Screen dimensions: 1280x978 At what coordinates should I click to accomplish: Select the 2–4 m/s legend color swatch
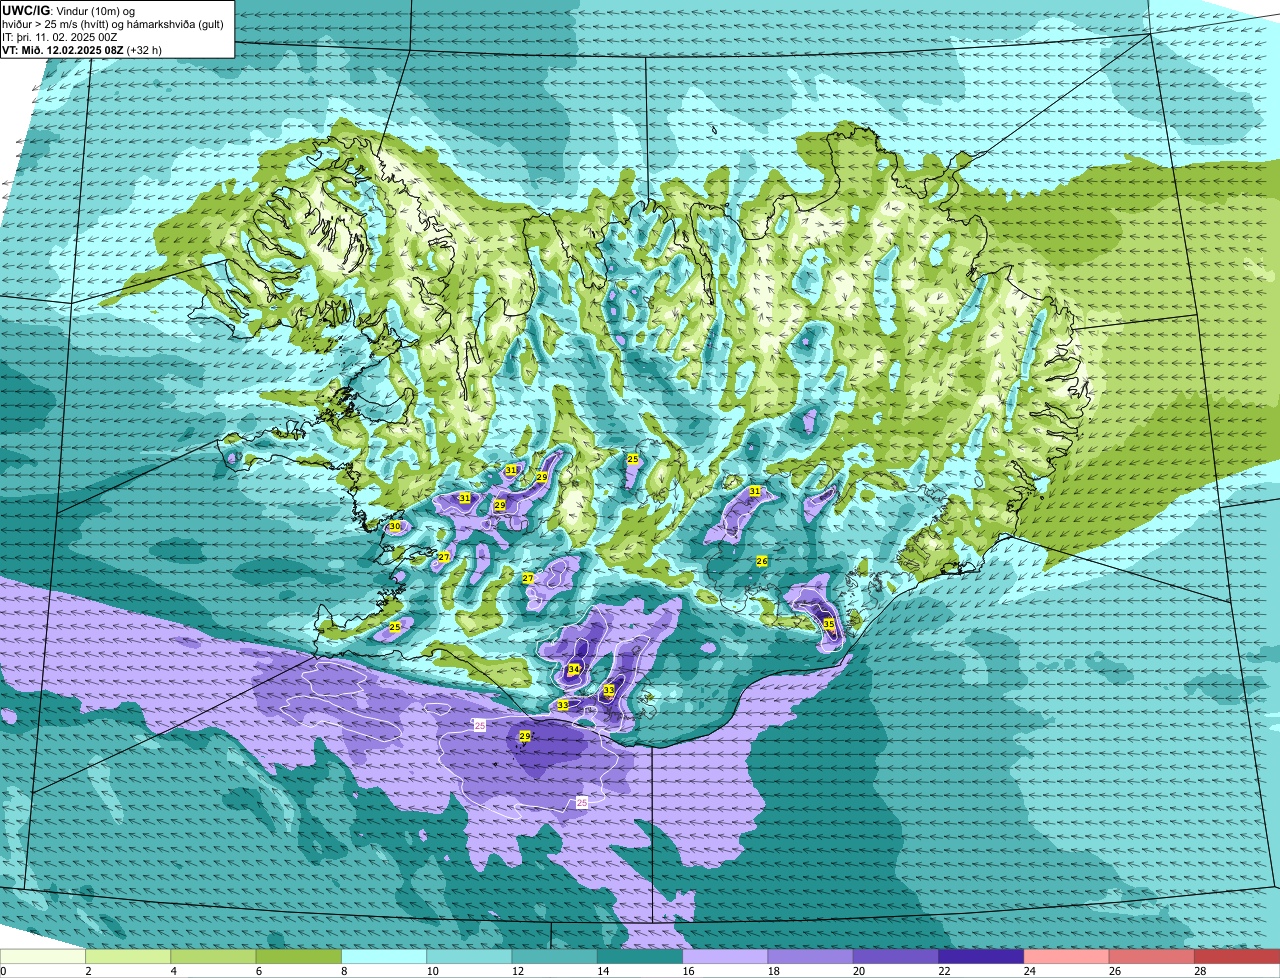(x=128, y=956)
